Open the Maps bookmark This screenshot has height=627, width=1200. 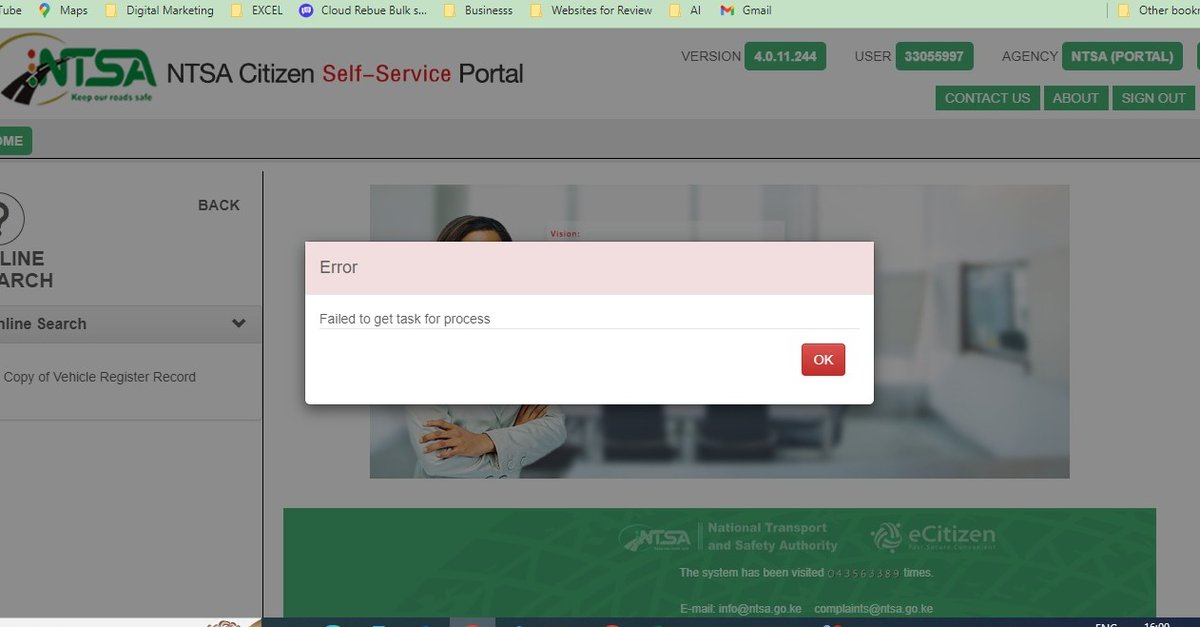coord(63,11)
